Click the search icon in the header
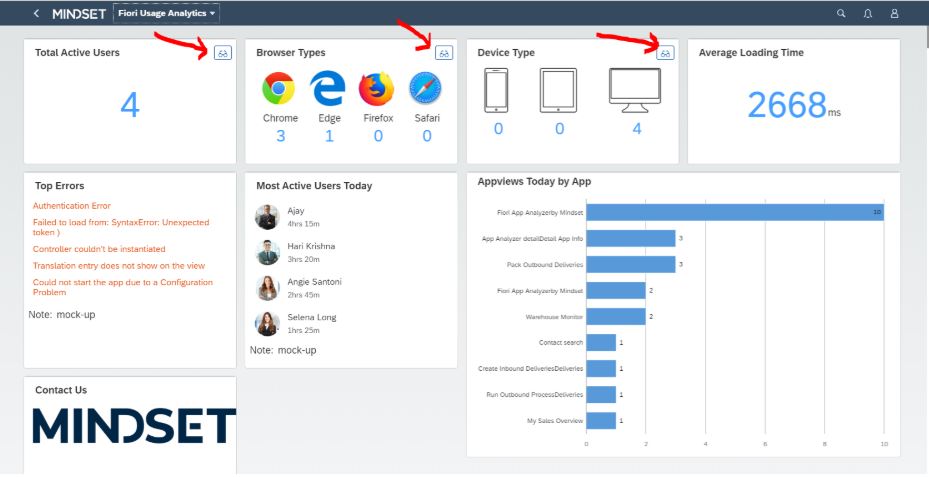The image size is (929, 477). (841, 13)
